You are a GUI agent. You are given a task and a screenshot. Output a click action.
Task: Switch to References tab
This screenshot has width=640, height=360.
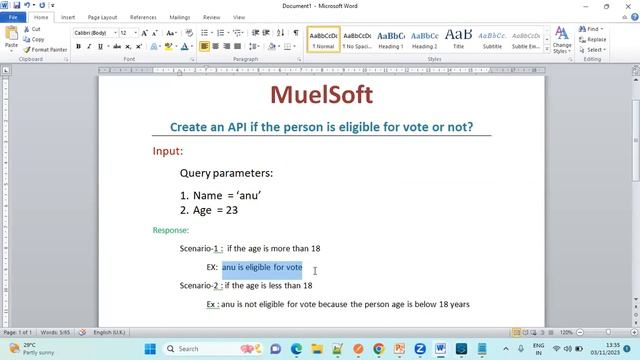click(x=143, y=17)
